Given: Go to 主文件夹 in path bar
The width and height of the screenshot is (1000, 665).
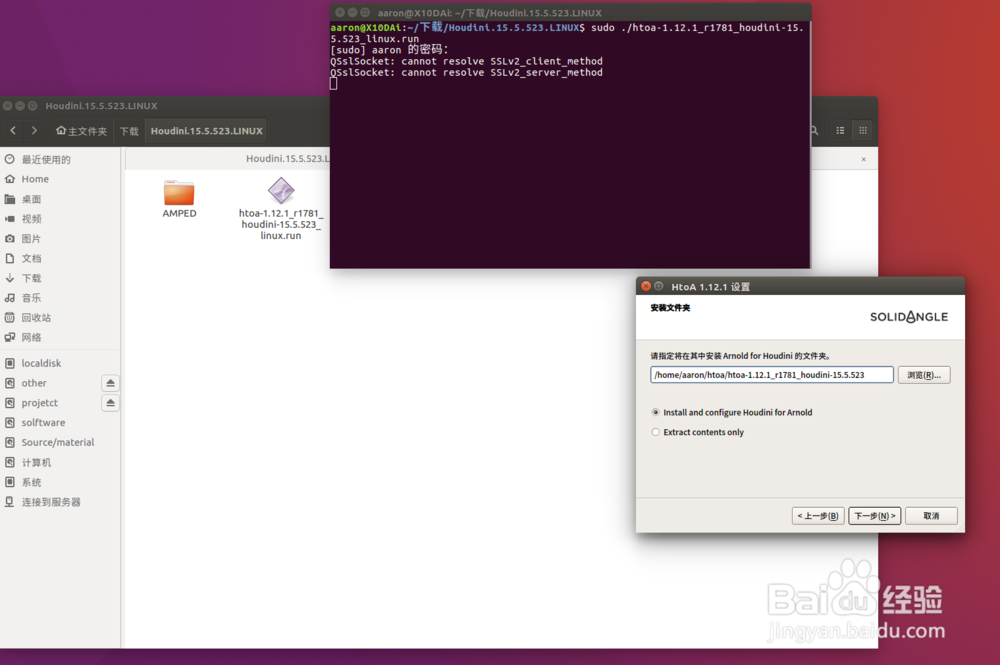Looking at the screenshot, I should point(81,131).
